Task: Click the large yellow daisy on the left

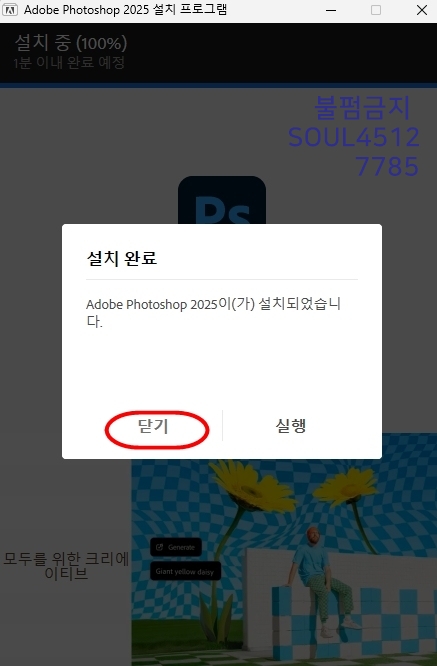Action: (252, 486)
